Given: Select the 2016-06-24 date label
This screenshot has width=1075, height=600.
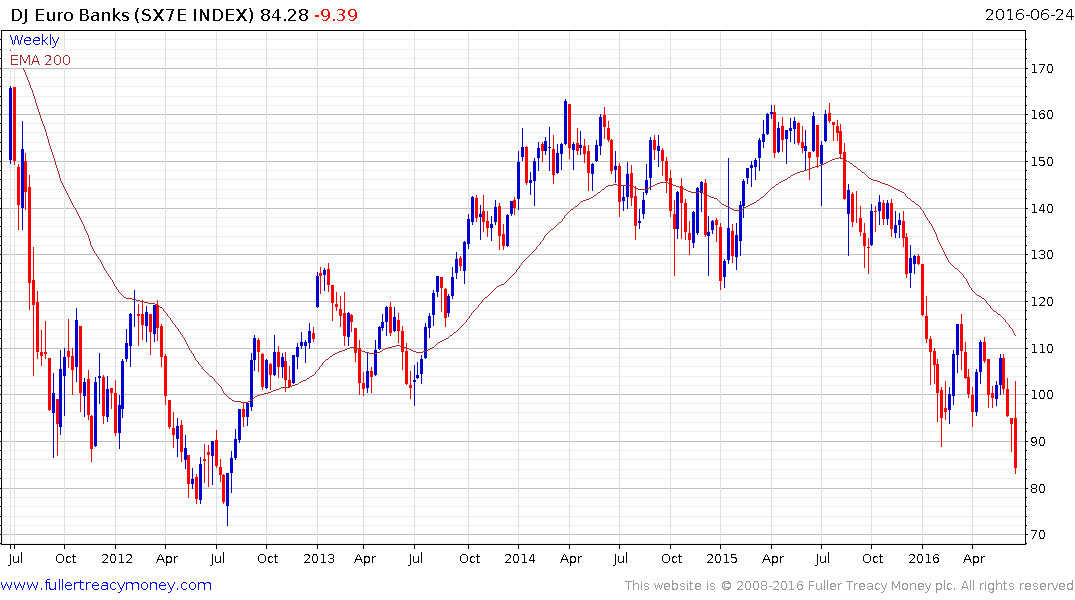Looking at the screenshot, I should coord(1029,14).
